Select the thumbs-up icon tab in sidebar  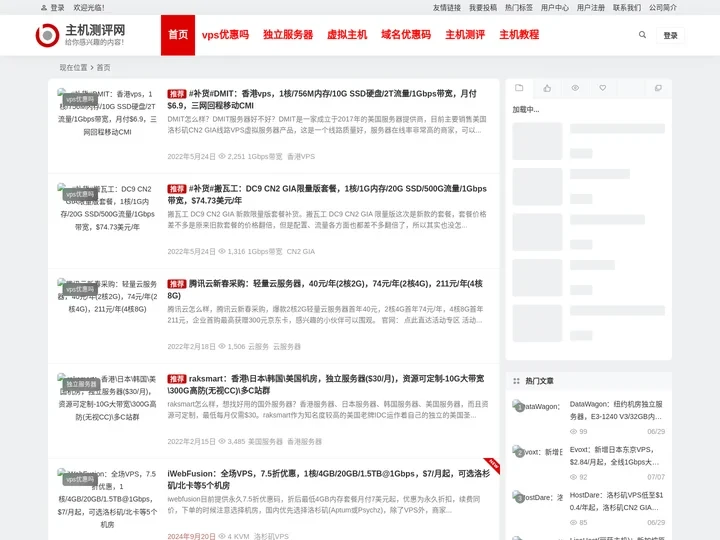point(547,88)
